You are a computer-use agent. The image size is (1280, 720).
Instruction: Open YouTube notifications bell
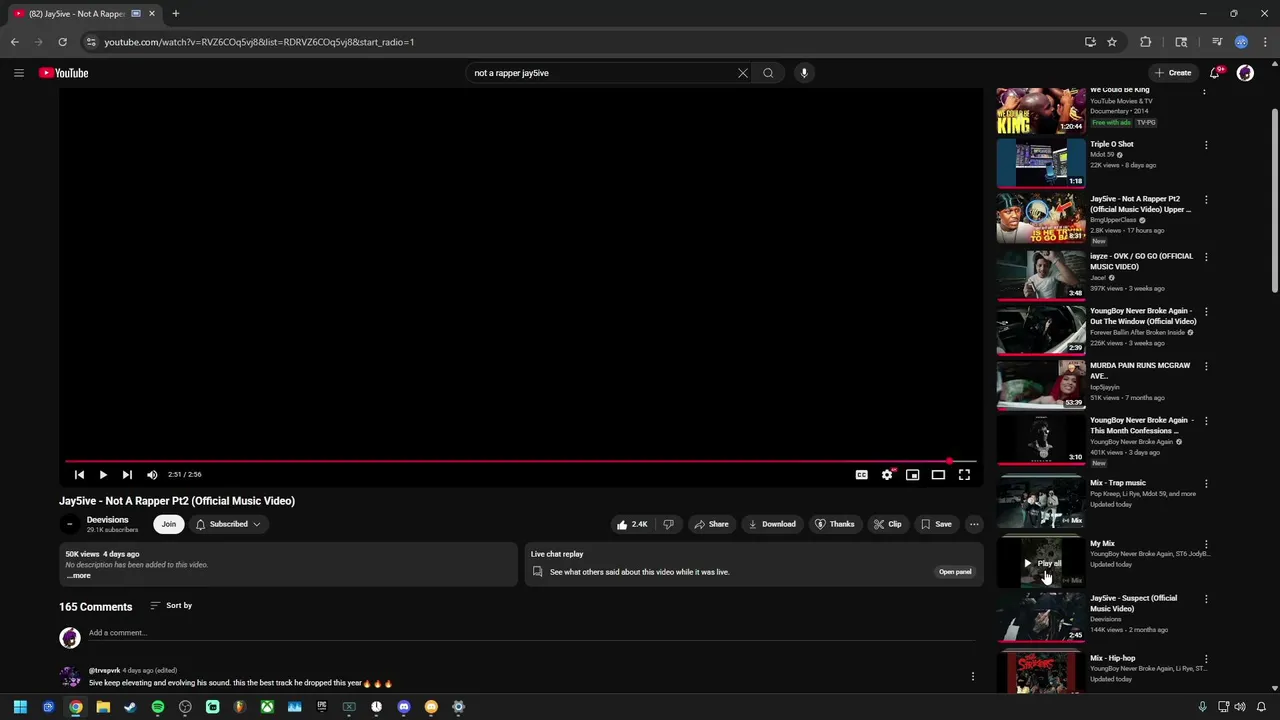(x=1215, y=73)
